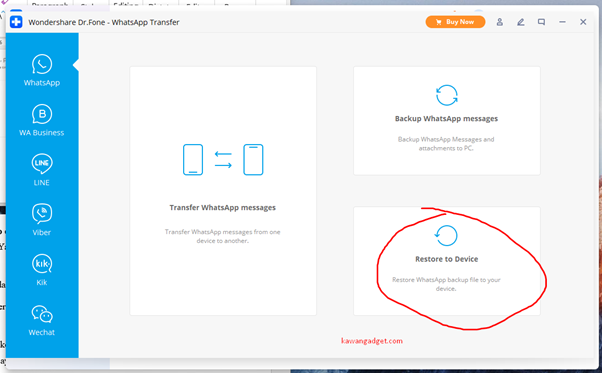Open the Kik section icon

click(x=42, y=264)
